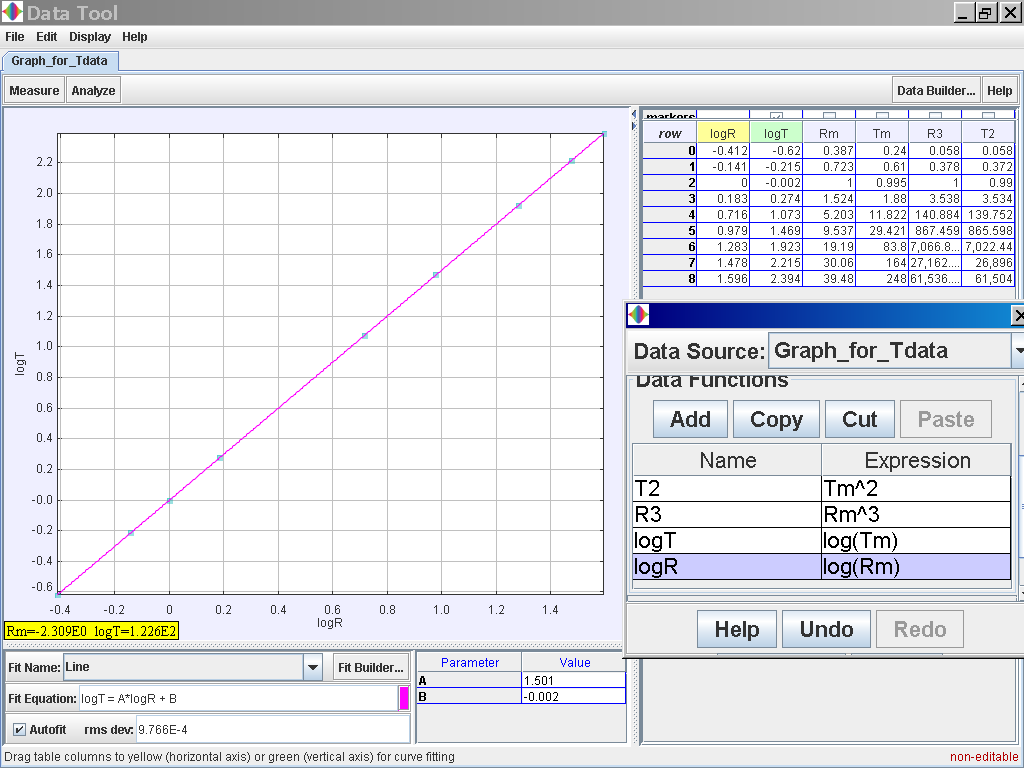Expand the Data Source combo box
The height and width of the screenshot is (768, 1024).
tap(1017, 351)
